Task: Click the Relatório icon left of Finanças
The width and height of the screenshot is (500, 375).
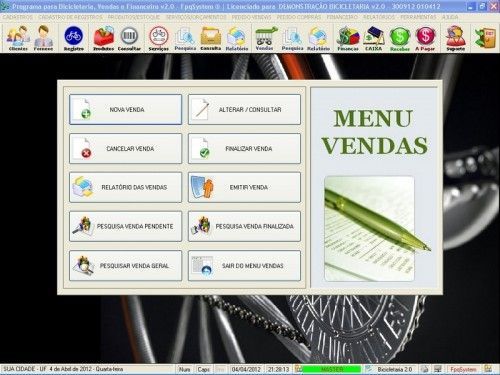Action: [318, 38]
